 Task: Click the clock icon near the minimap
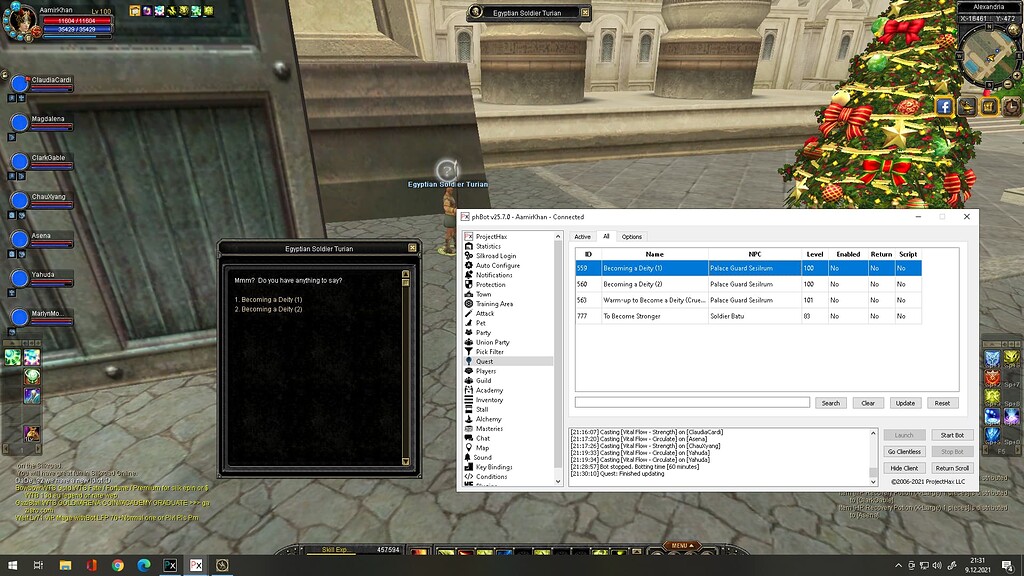pyautogui.click(x=1011, y=106)
